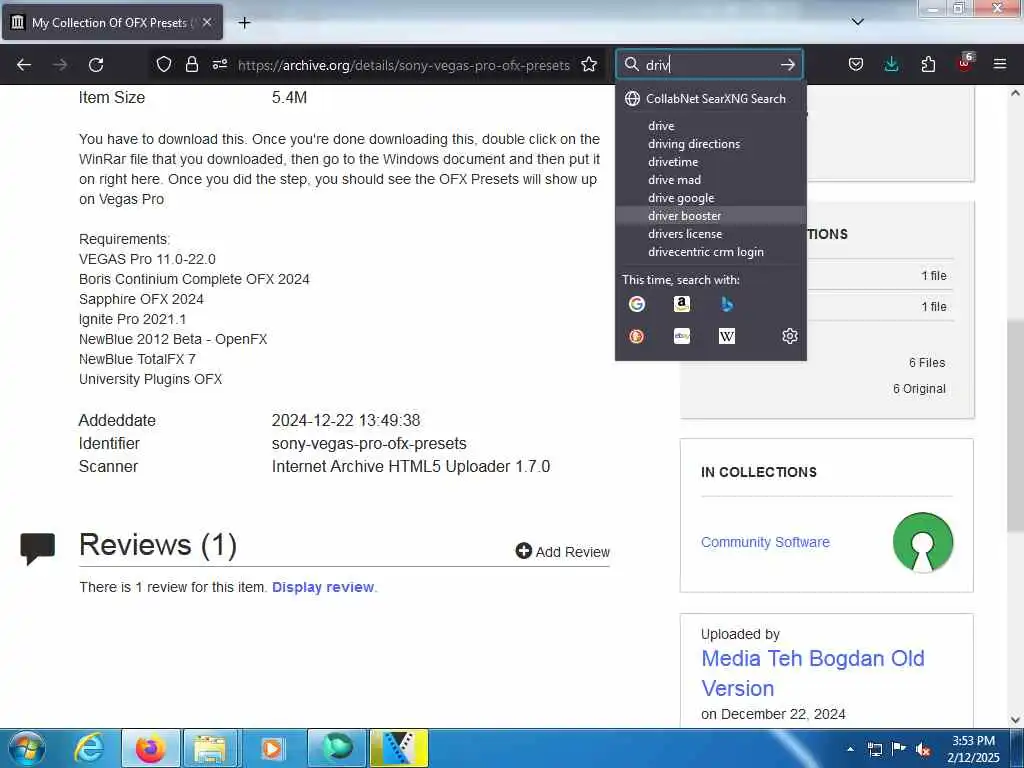Save page to Pocket
The image size is (1024, 768).
tap(856, 65)
